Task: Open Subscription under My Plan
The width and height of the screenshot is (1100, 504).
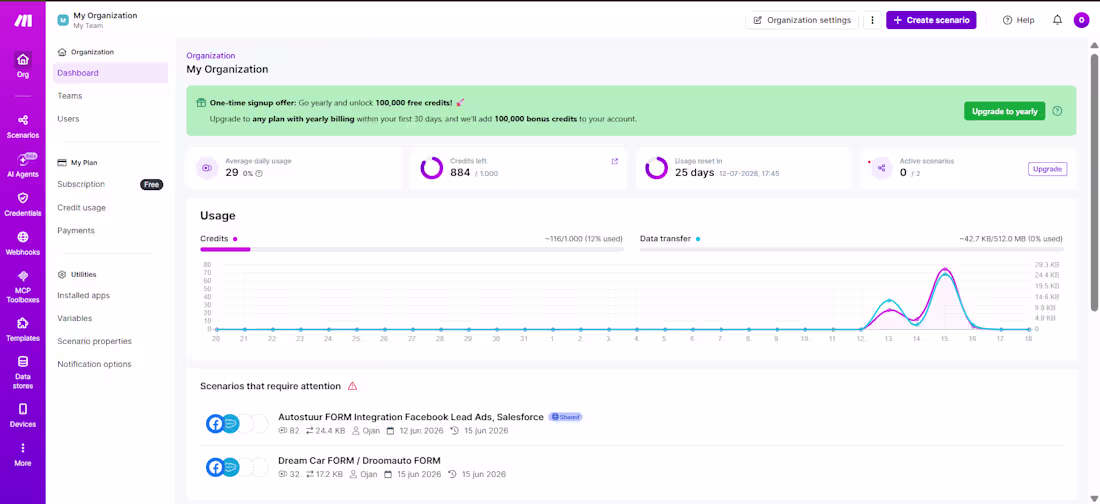Action: click(x=81, y=185)
